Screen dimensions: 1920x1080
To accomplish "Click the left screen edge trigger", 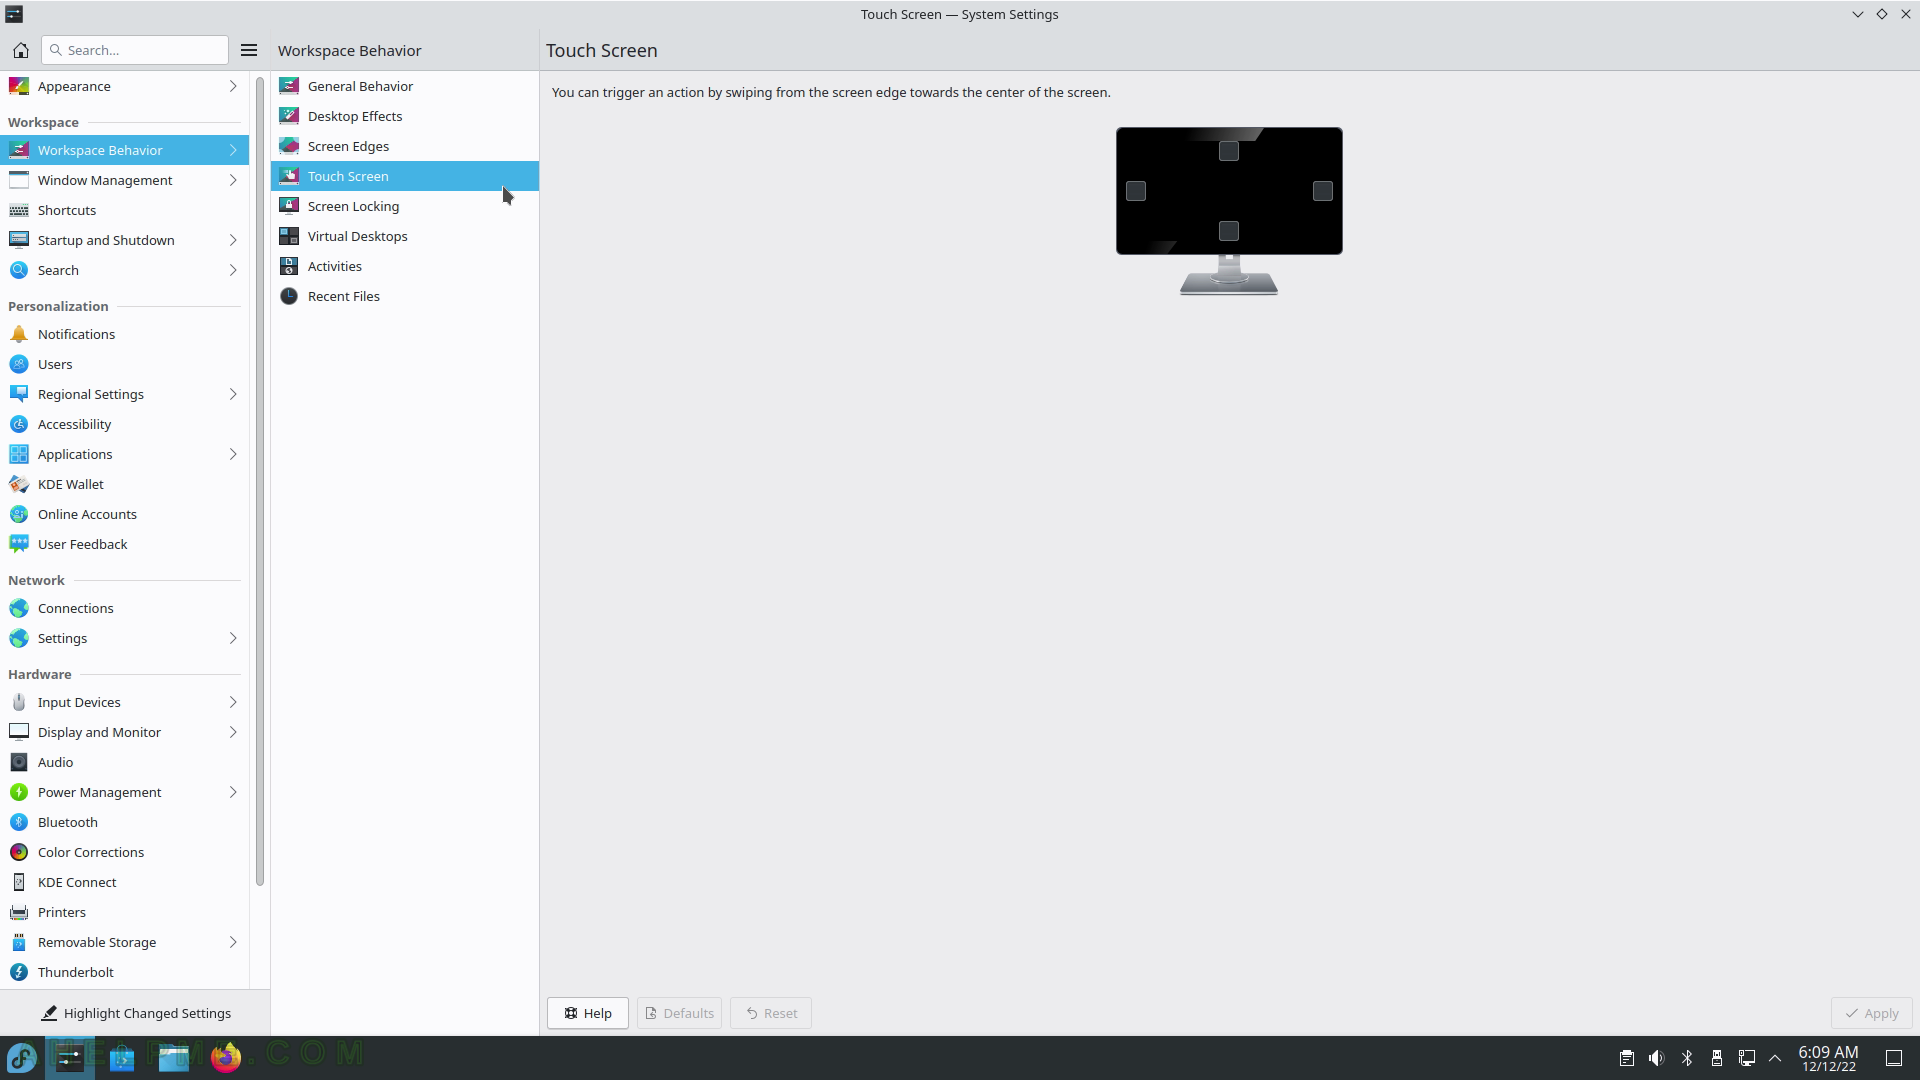I will (x=1136, y=191).
